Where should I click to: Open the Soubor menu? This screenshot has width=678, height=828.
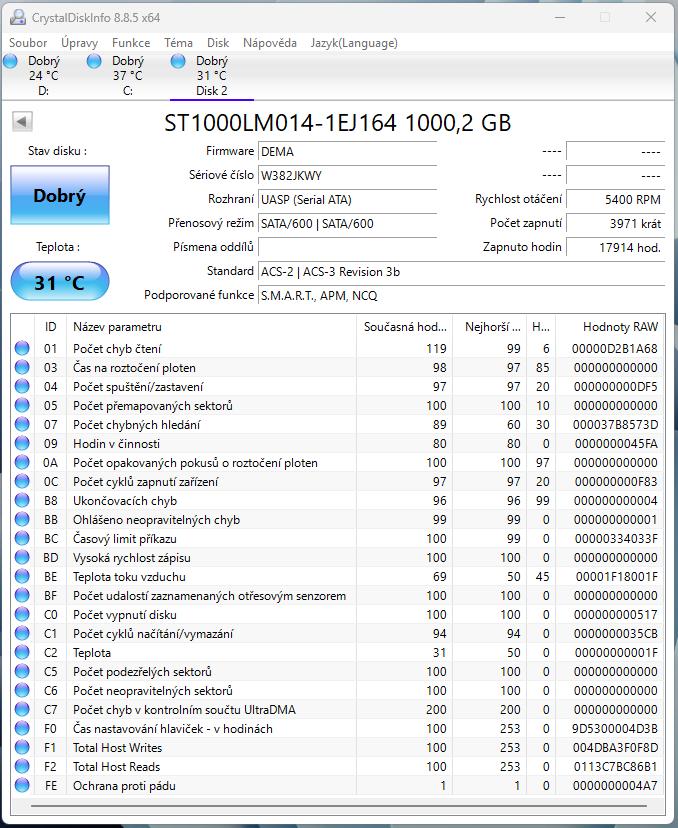28,43
